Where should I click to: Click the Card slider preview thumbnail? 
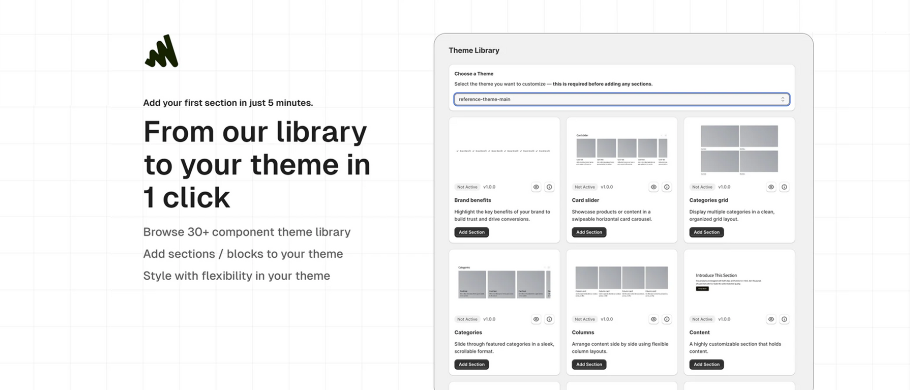click(x=622, y=150)
